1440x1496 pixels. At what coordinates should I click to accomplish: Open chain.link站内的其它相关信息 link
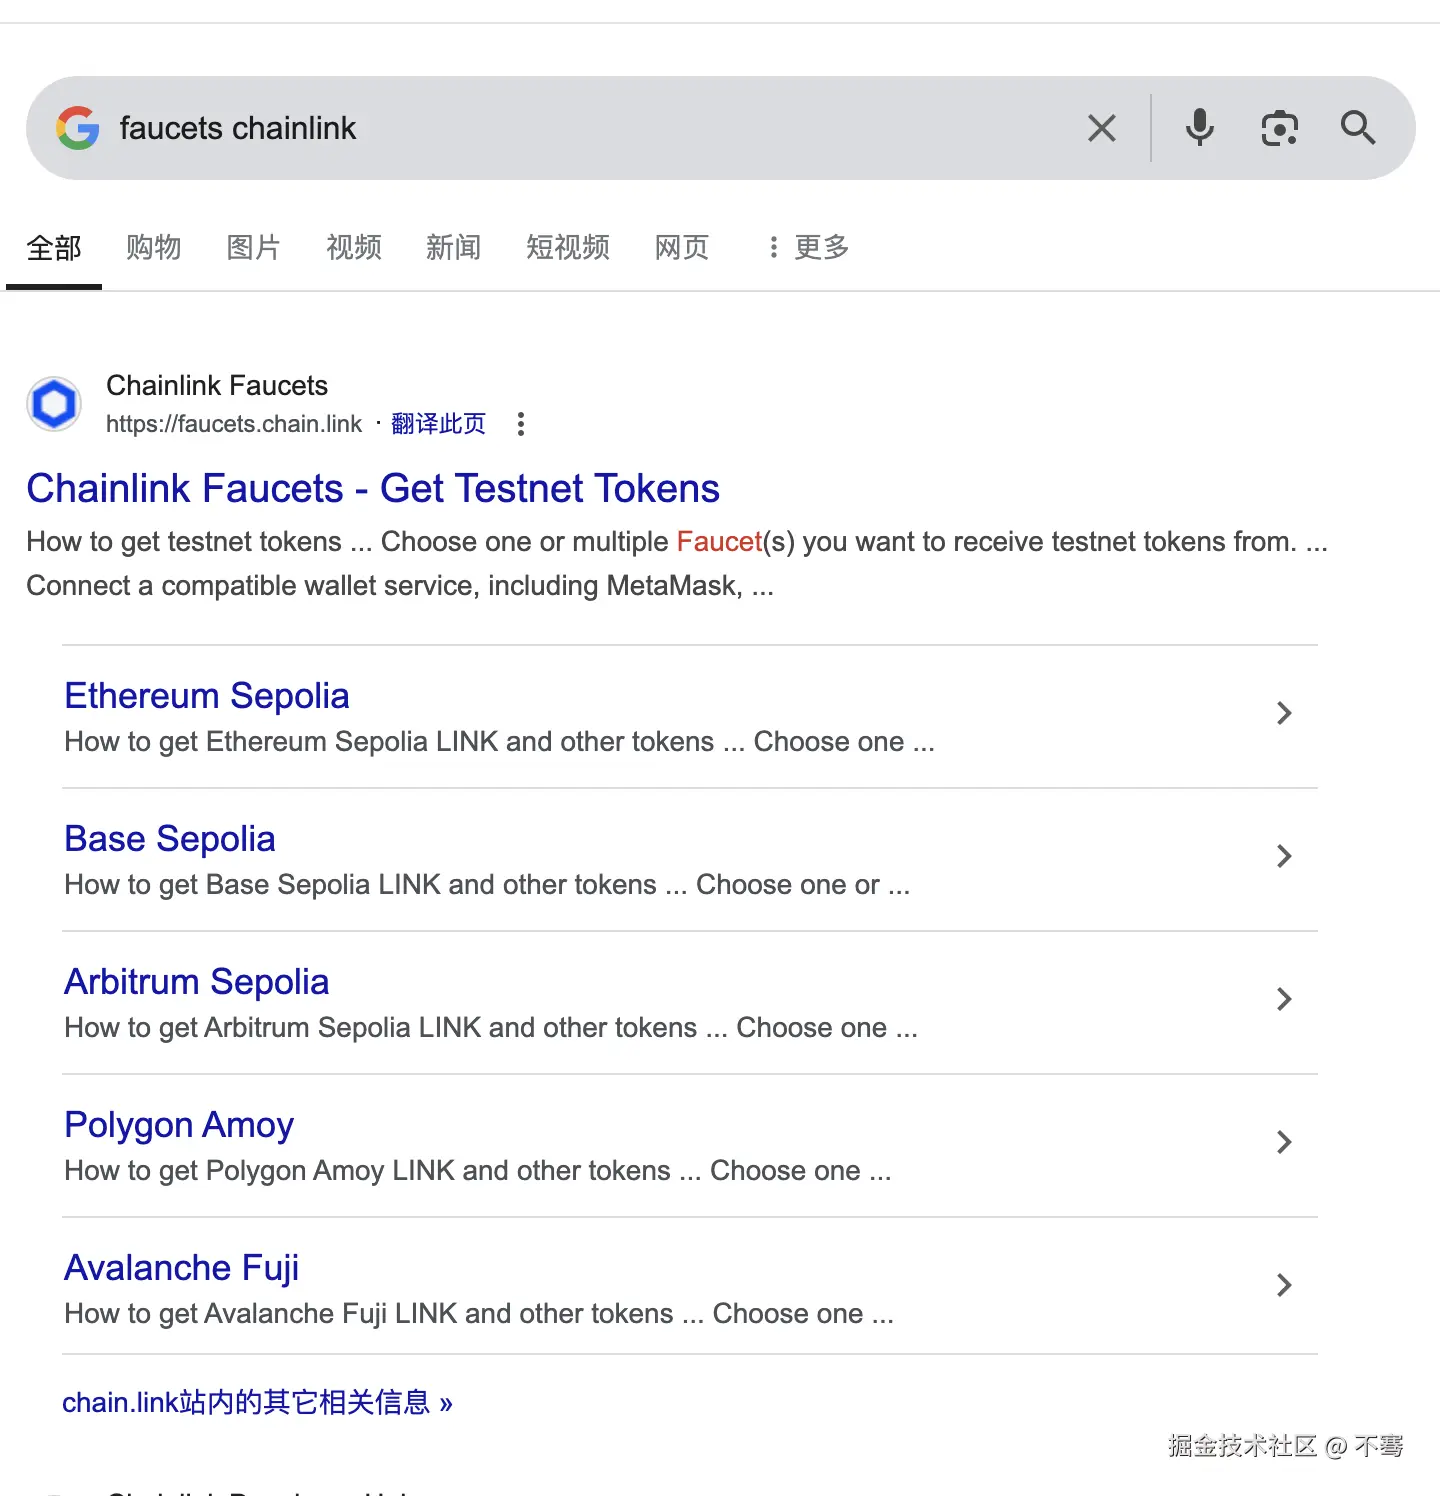coord(257,1403)
